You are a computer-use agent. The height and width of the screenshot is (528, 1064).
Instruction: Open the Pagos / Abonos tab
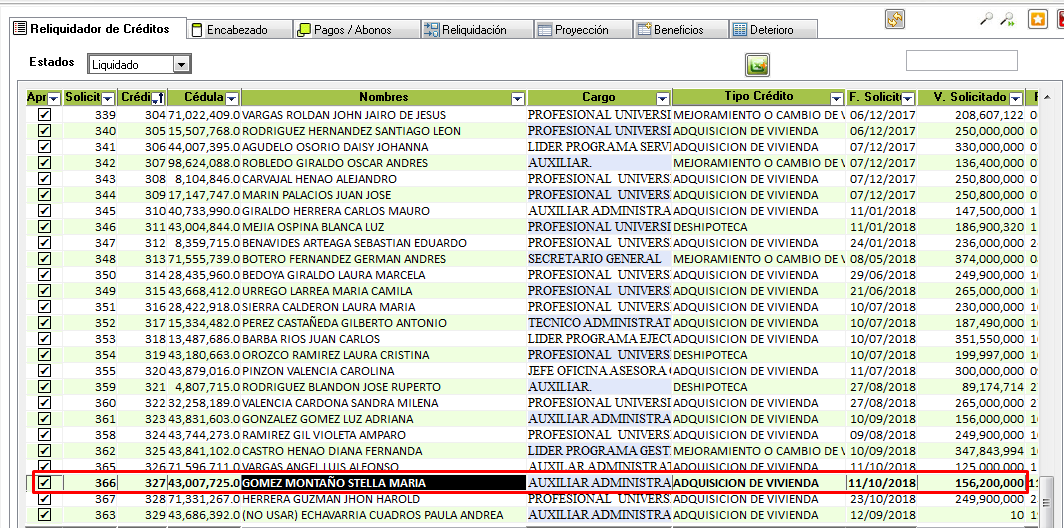coord(356,30)
